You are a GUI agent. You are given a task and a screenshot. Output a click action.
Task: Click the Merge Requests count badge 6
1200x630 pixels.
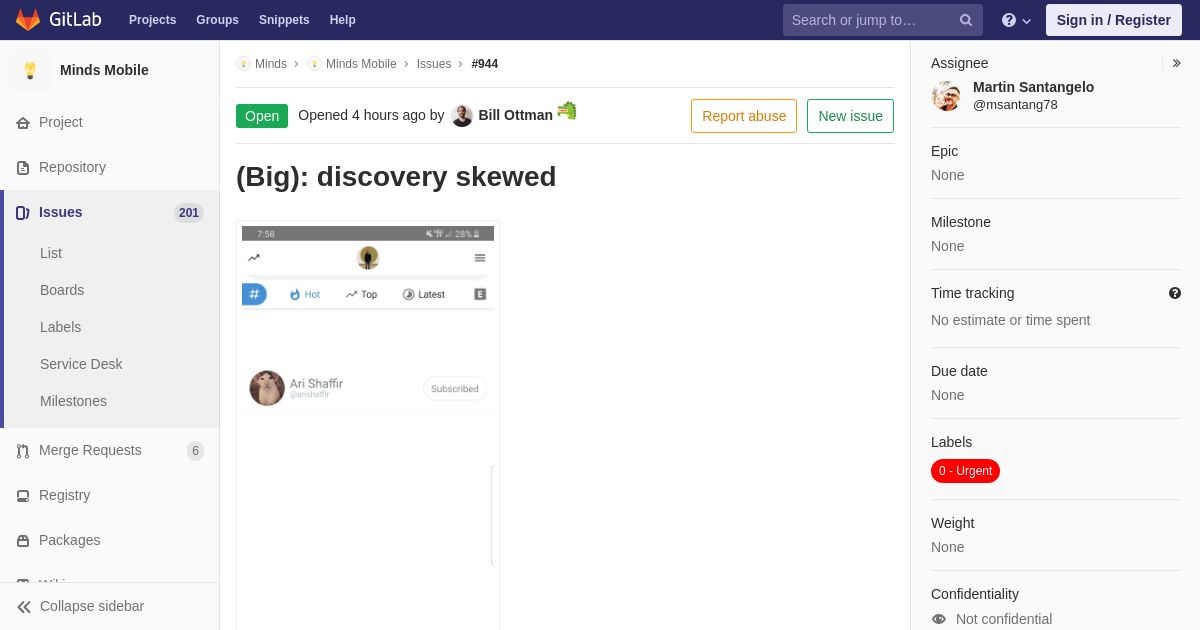[195, 451]
